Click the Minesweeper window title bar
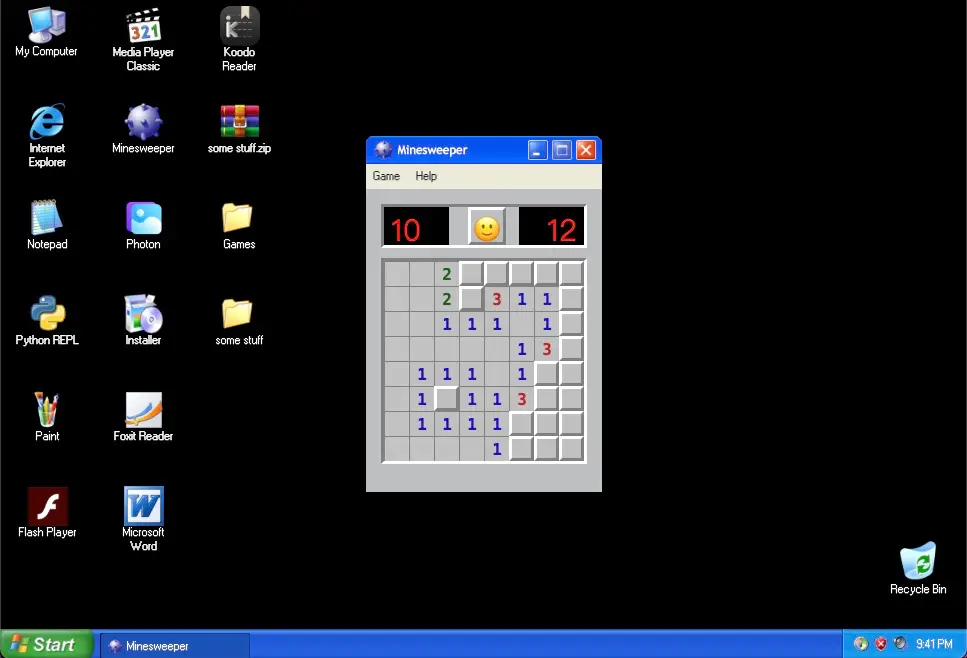Image resolution: width=967 pixels, height=658 pixels. point(484,150)
